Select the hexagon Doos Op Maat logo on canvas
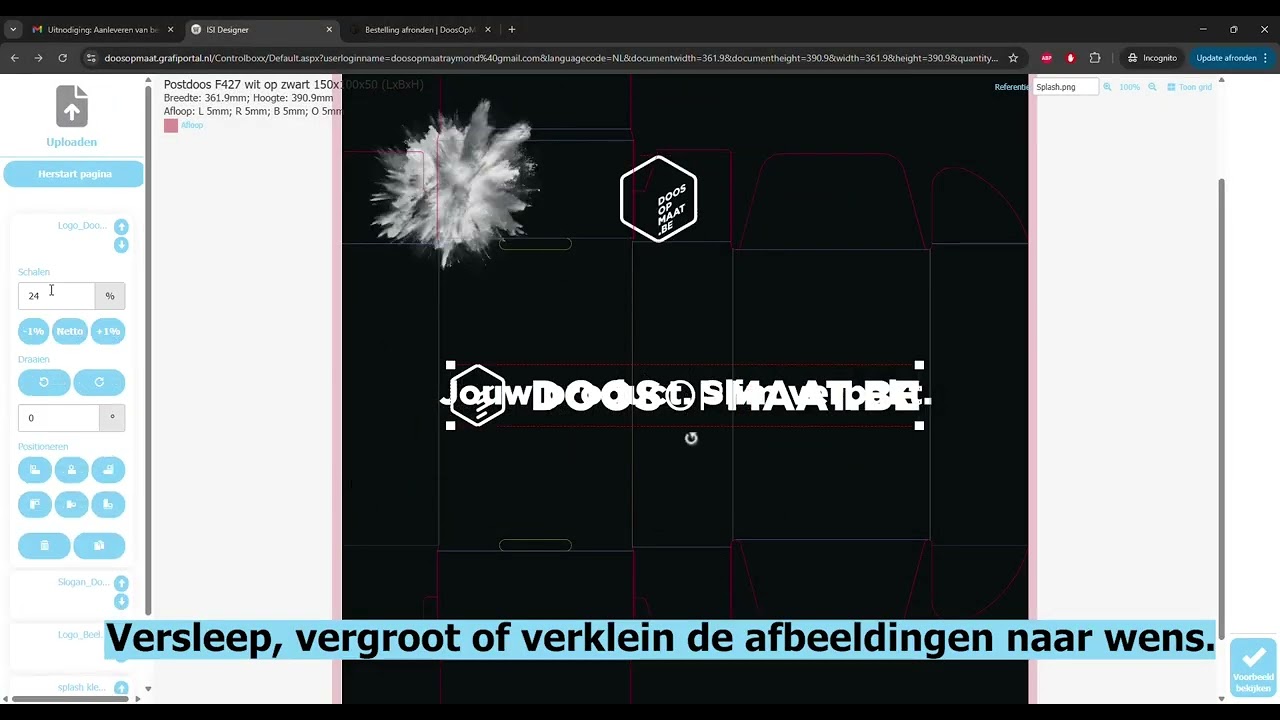The image size is (1280, 720). [658, 198]
